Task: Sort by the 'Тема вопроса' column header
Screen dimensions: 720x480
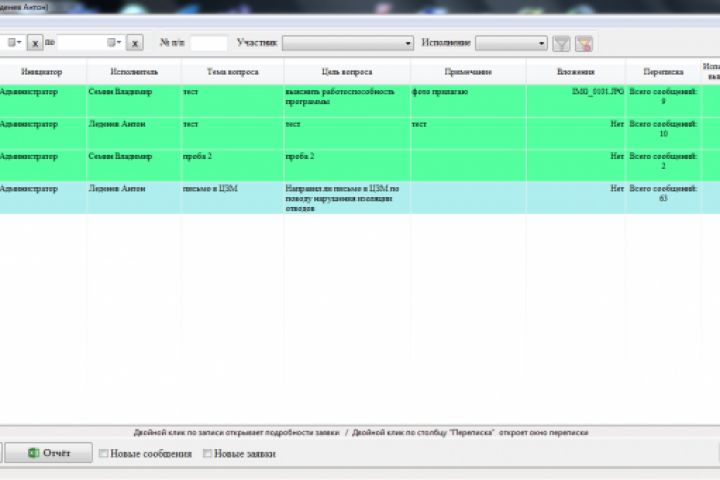Action: (232, 72)
